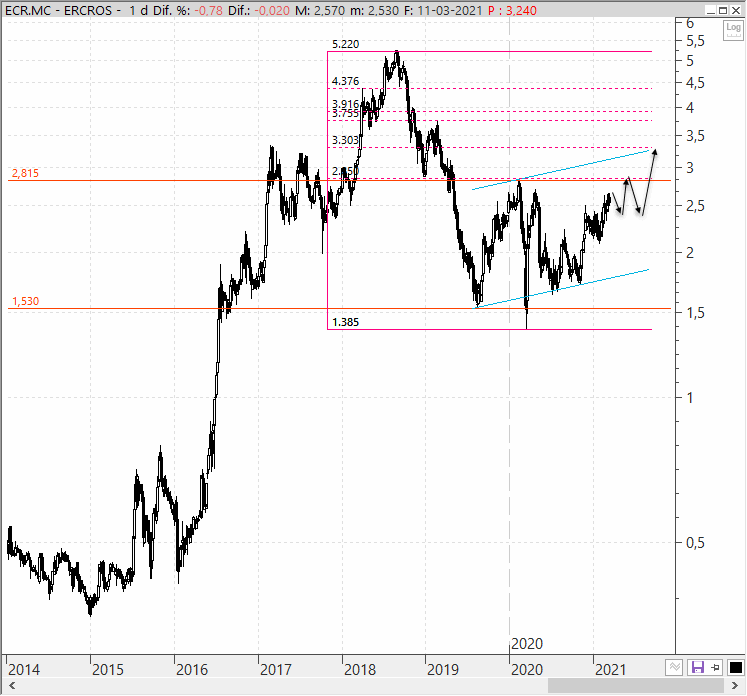Click the Dif. %: -0,78 value
Image resolution: width=747 pixels, height=696 pixels.
188,10
